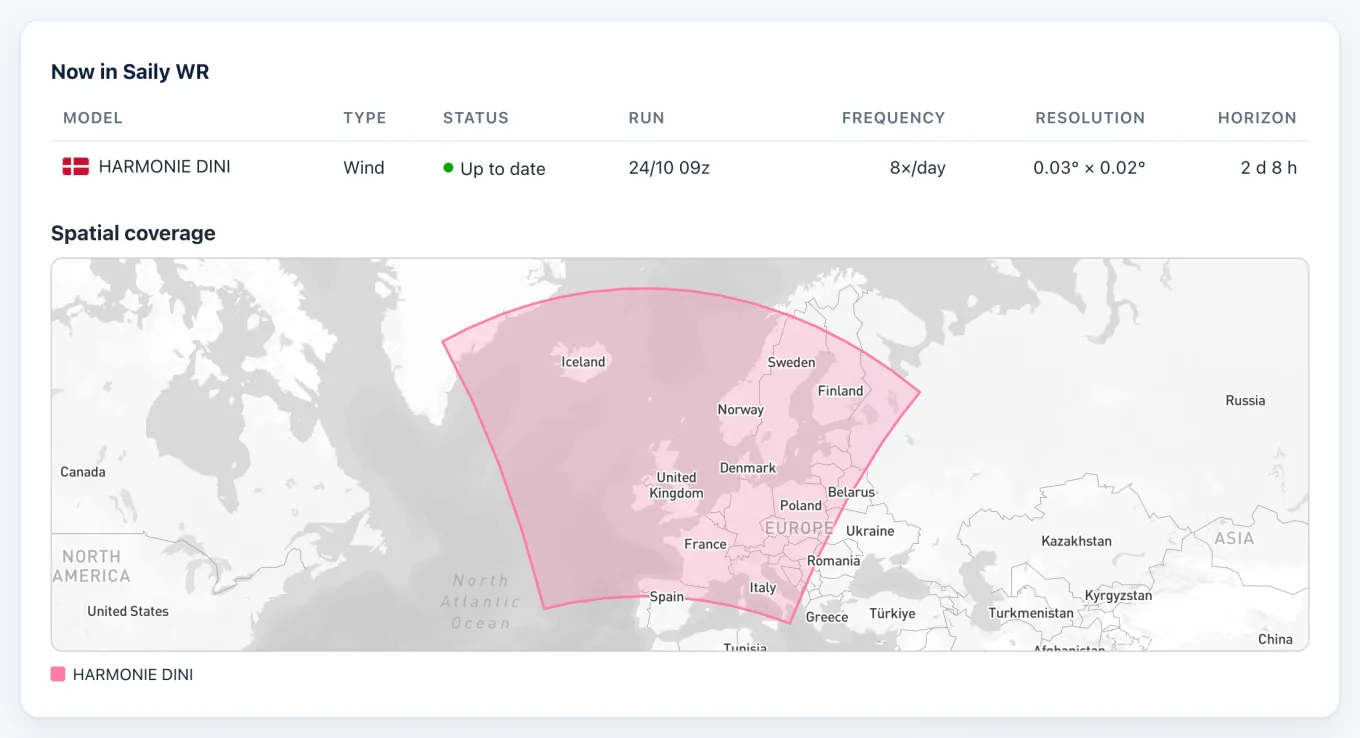Image resolution: width=1360 pixels, height=738 pixels.
Task: Click the green status dot before Up to date
Action: pos(449,168)
